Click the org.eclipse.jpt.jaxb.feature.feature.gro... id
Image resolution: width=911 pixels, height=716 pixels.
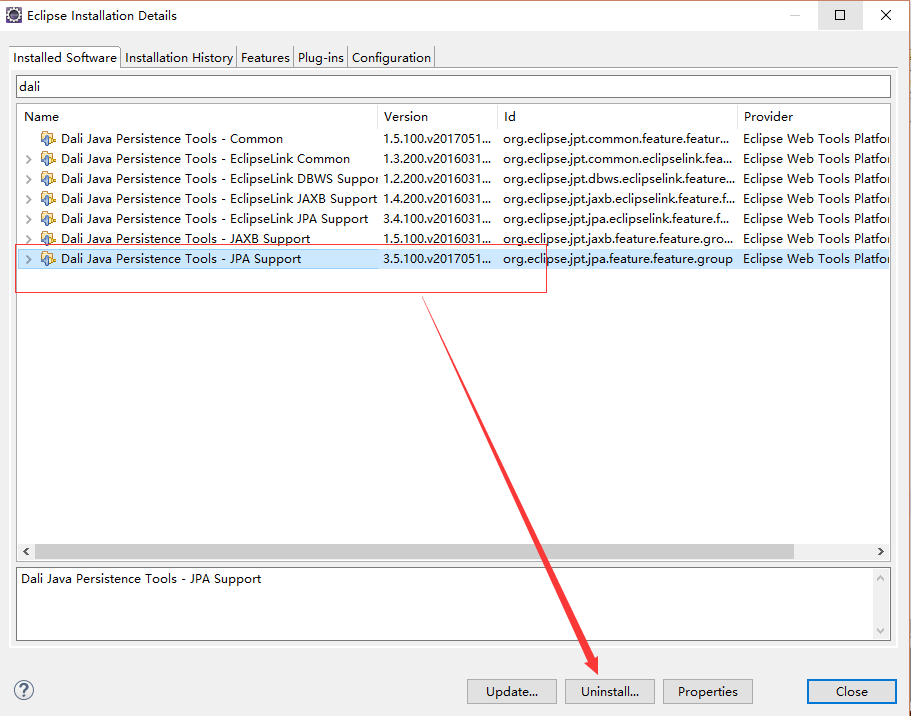[x=618, y=239]
